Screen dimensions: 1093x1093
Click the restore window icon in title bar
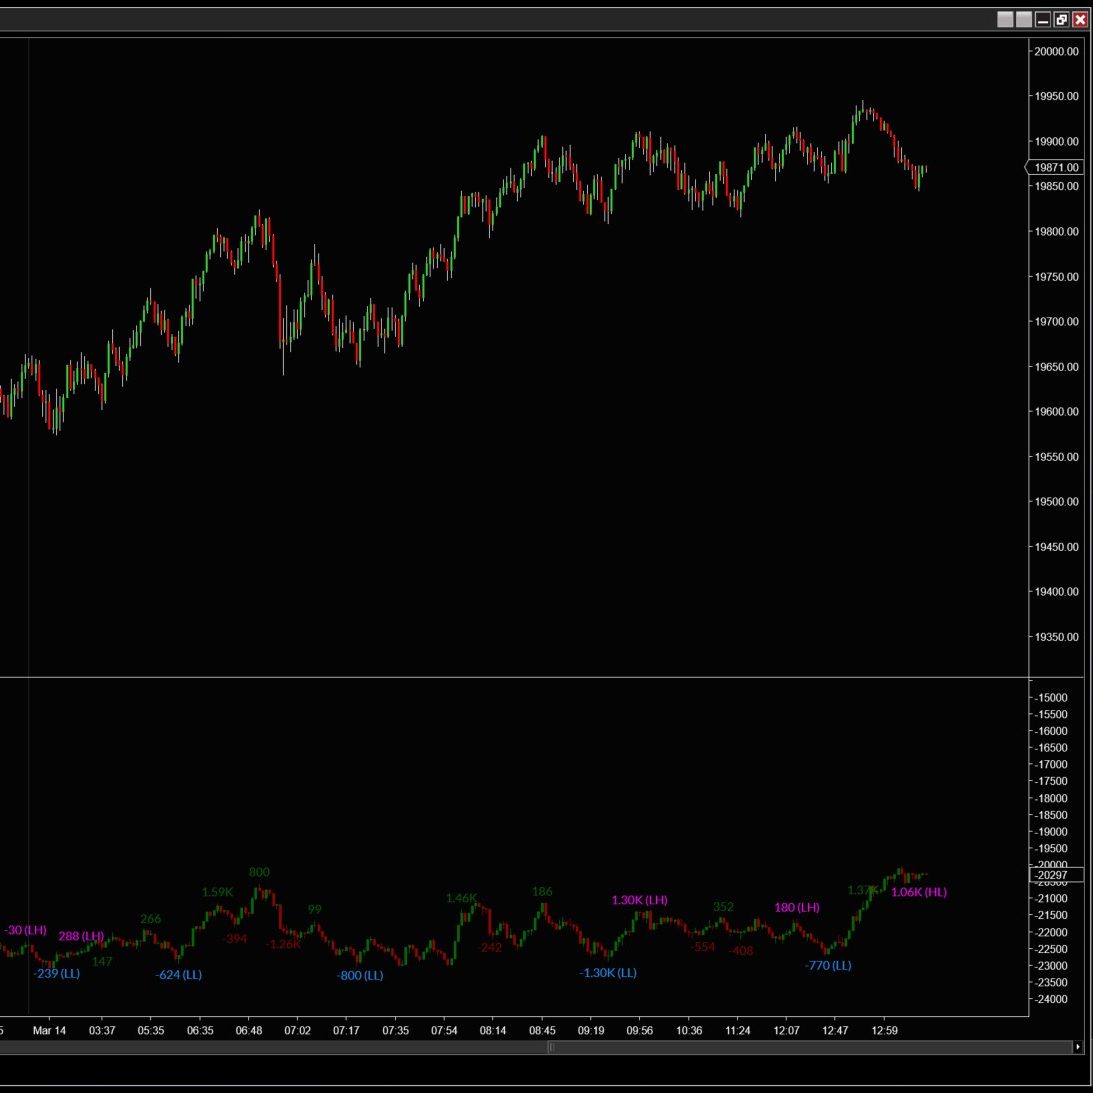pyautogui.click(x=1061, y=20)
